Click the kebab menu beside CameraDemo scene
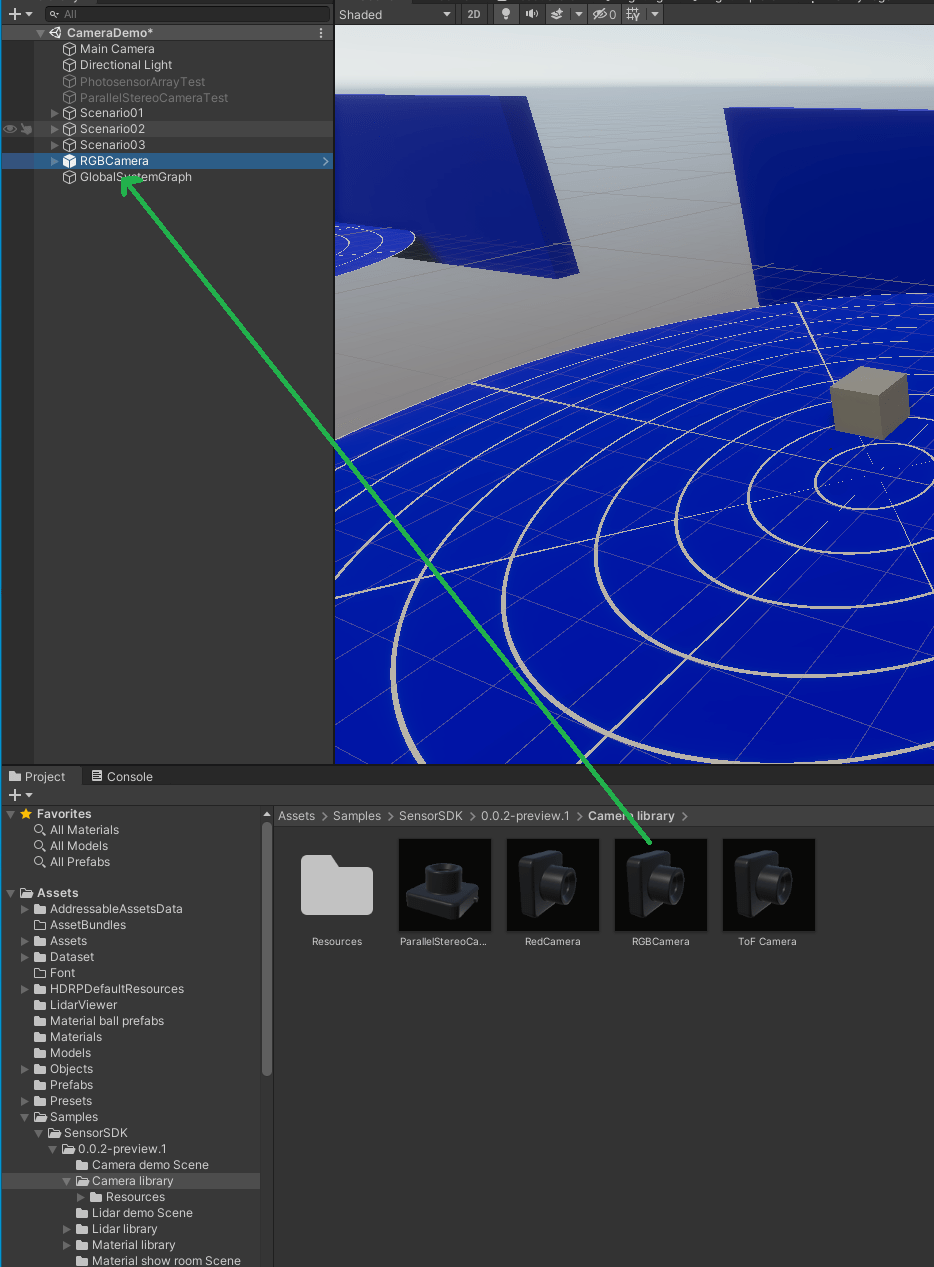 point(320,32)
